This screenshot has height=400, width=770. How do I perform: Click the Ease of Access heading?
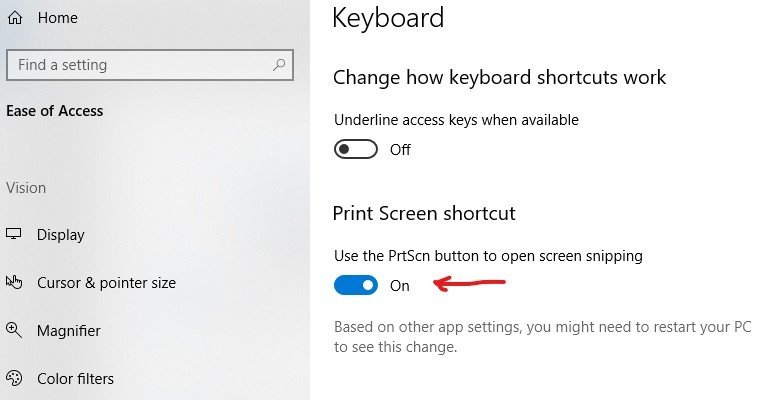point(55,111)
